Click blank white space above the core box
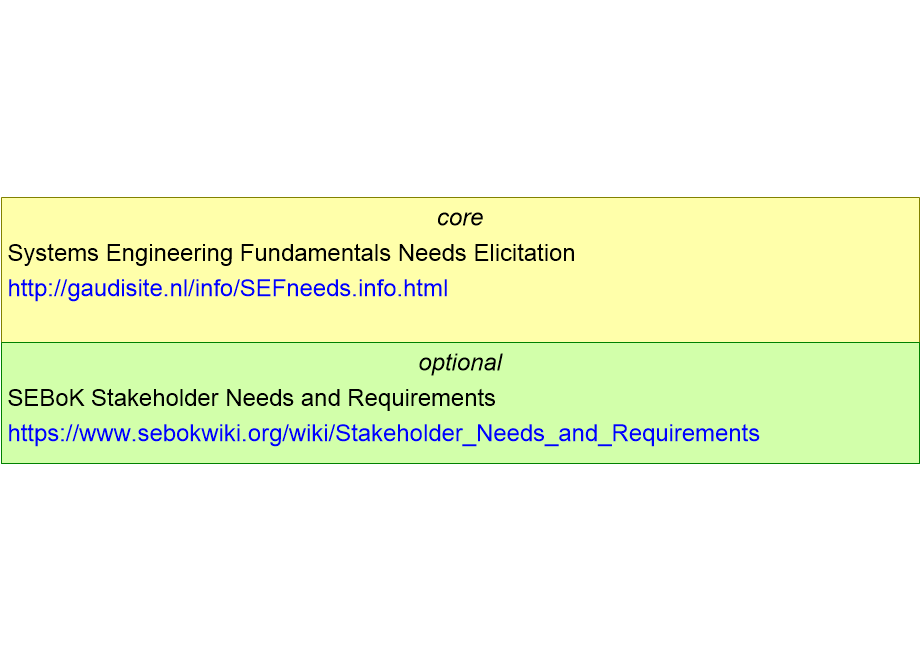 pos(460,99)
